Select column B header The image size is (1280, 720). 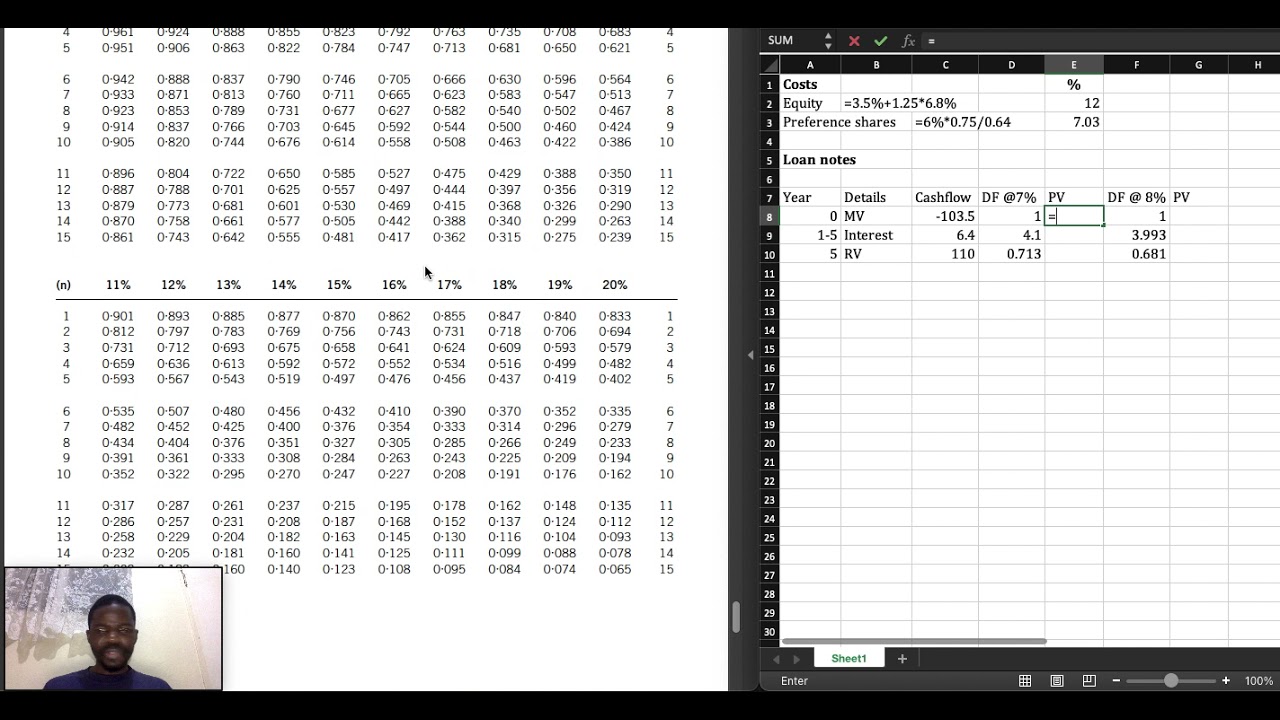876,65
